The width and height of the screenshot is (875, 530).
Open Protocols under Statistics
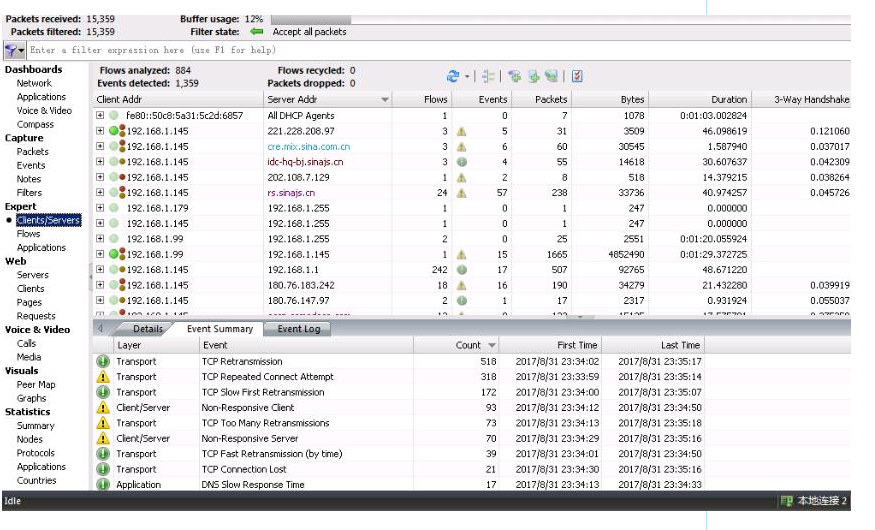36,453
